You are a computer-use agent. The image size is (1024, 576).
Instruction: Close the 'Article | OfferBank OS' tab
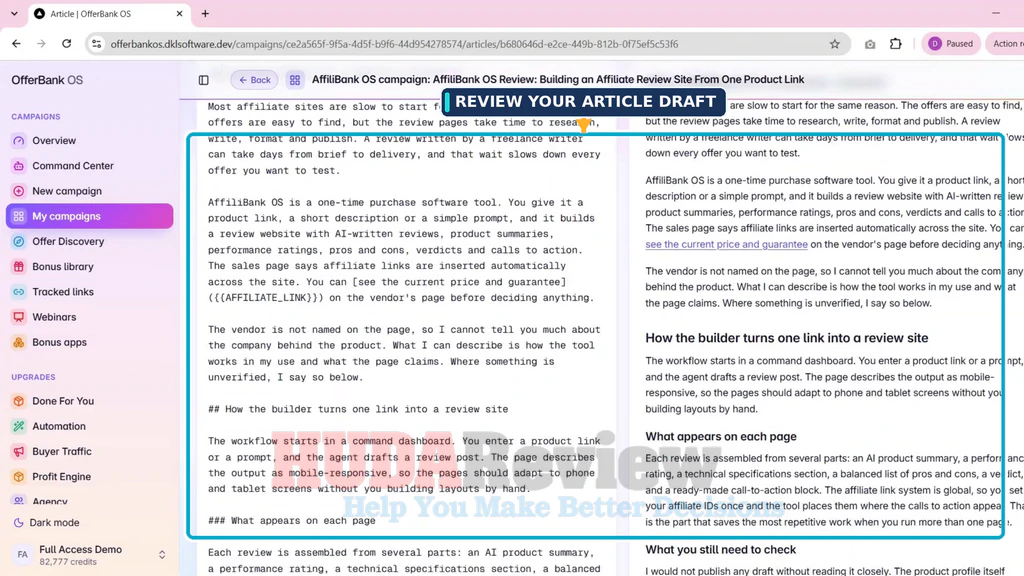pos(180,14)
